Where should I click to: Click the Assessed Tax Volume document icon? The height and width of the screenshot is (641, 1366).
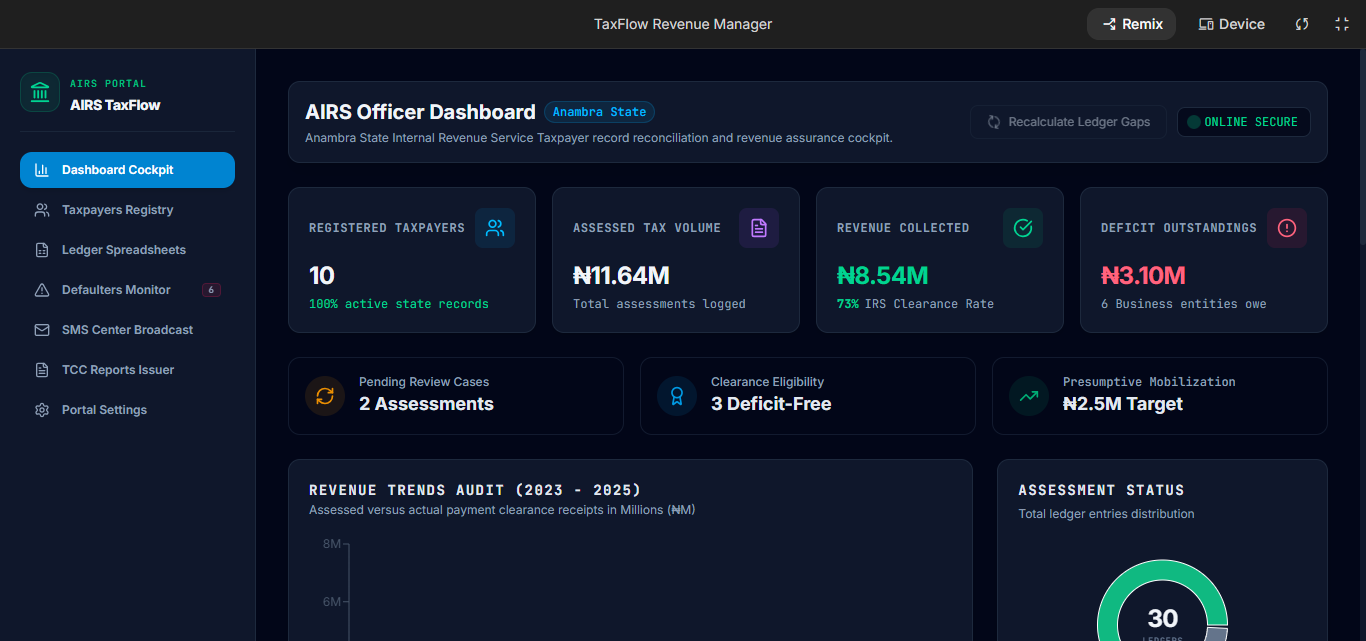point(759,228)
